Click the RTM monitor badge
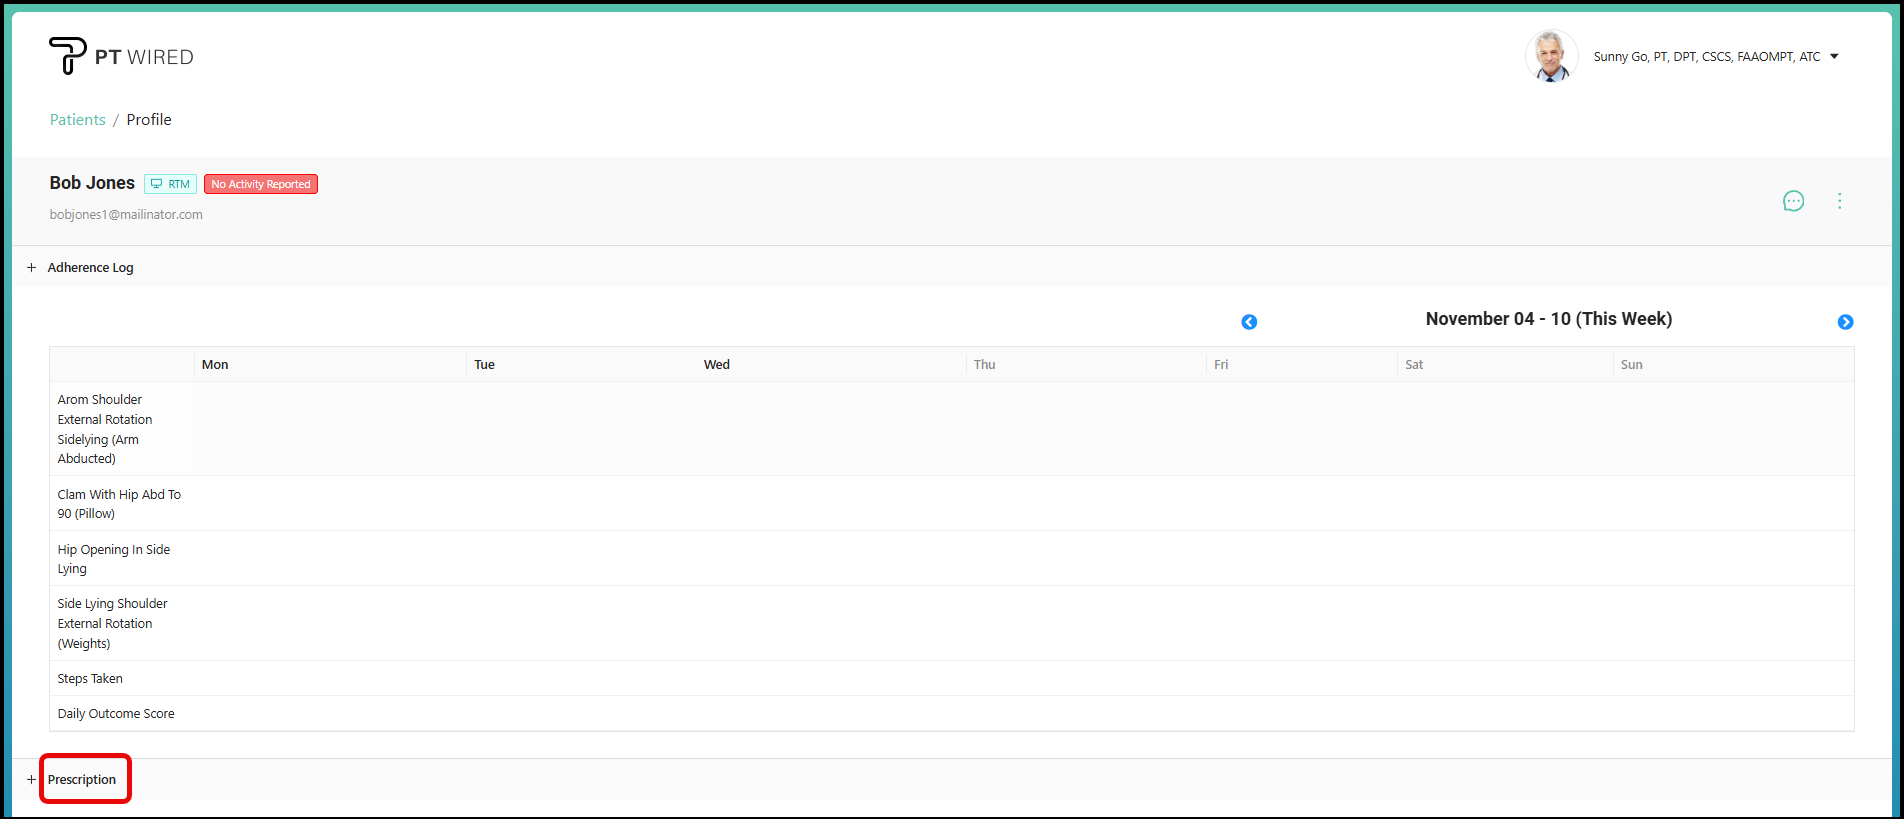This screenshot has width=1904, height=819. 170,184
